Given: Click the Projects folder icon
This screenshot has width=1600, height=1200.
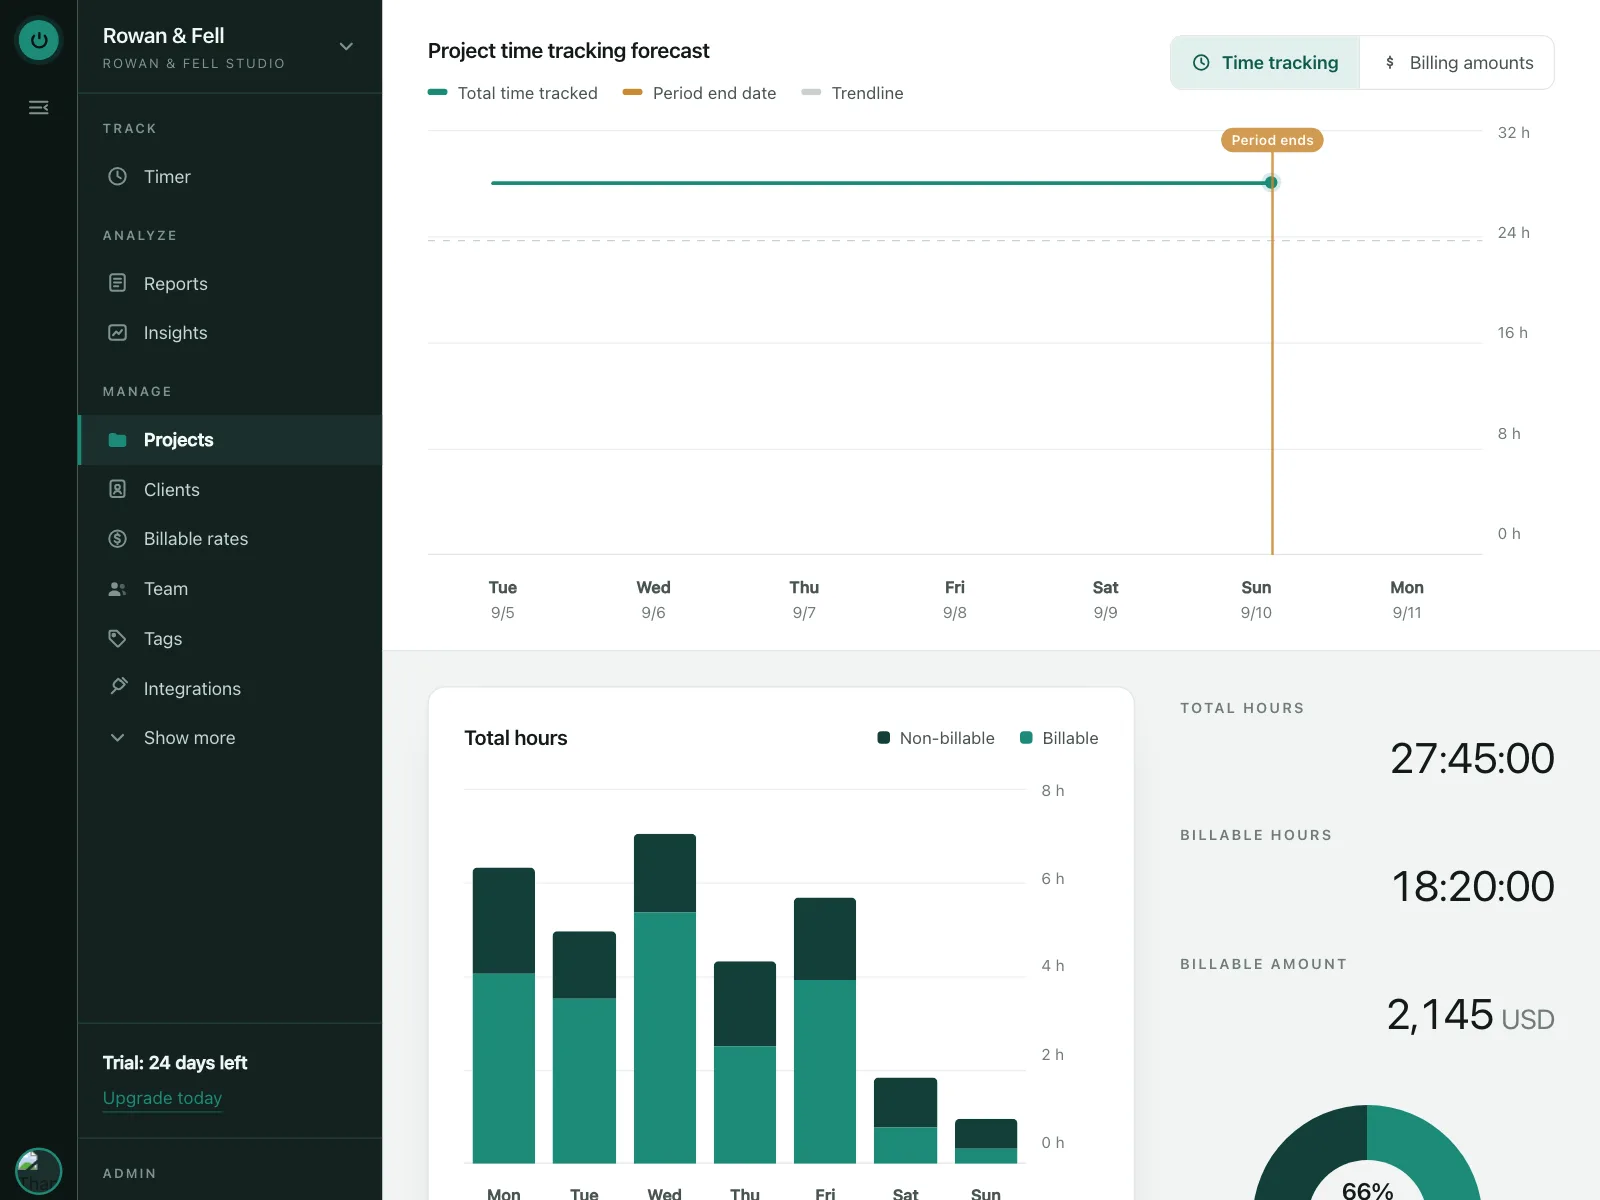Looking at the screenshot, I should point(117,440).
